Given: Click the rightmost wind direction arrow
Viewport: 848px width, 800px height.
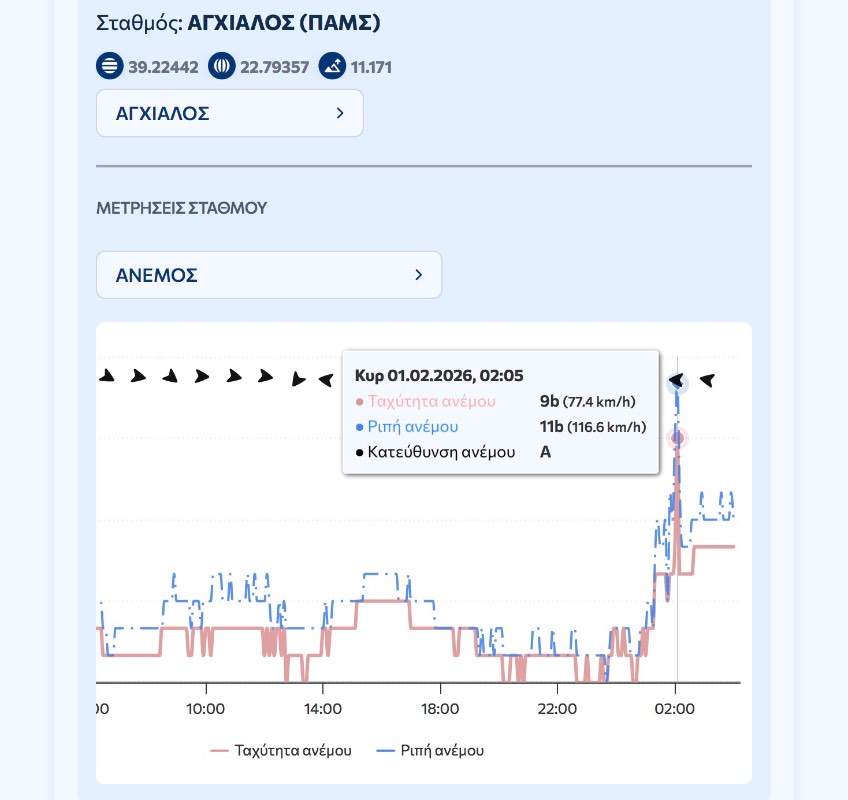Looking at the screenshot, I should 707,380.
